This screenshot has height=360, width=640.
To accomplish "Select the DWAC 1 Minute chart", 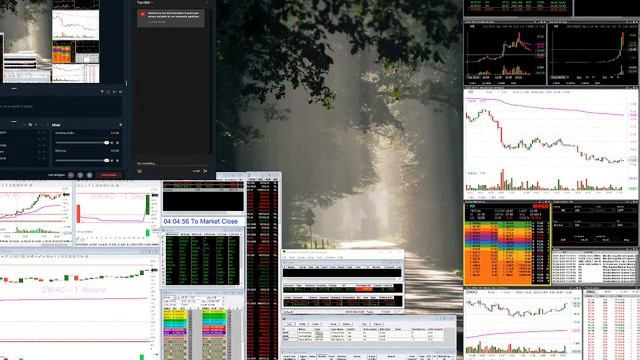I will click(x=80, y=304).
